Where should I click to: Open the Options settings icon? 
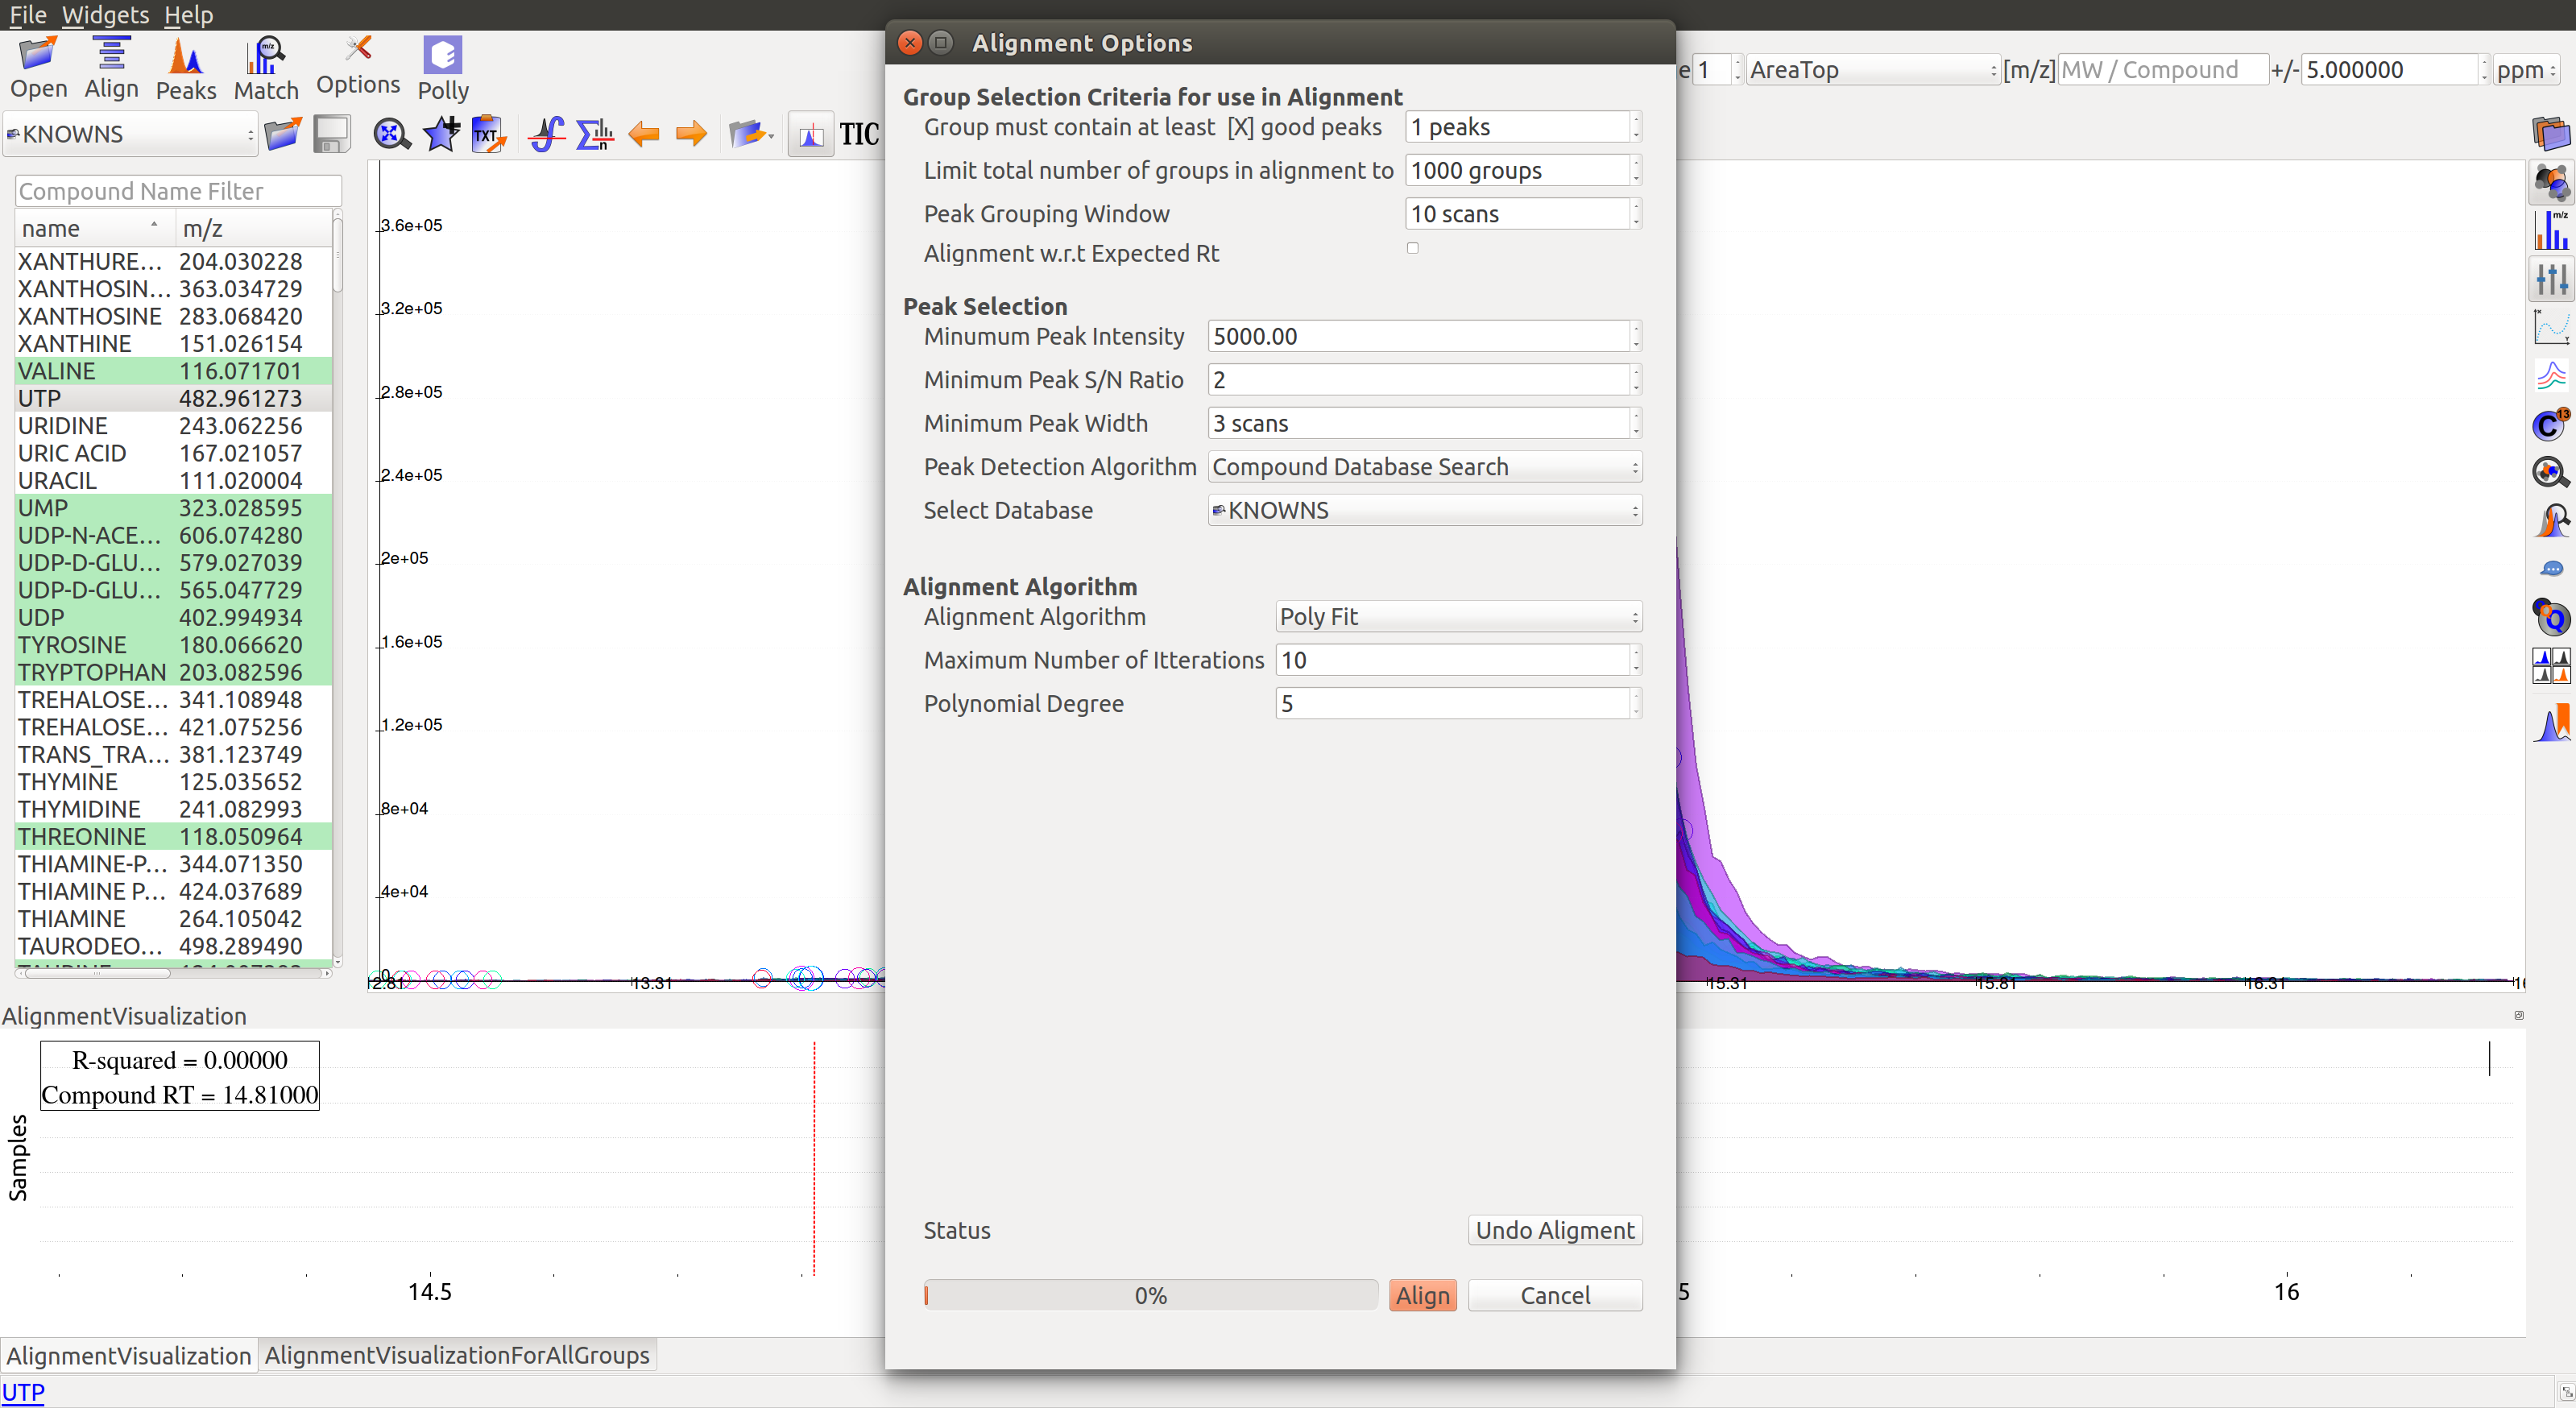click(358, 66)
